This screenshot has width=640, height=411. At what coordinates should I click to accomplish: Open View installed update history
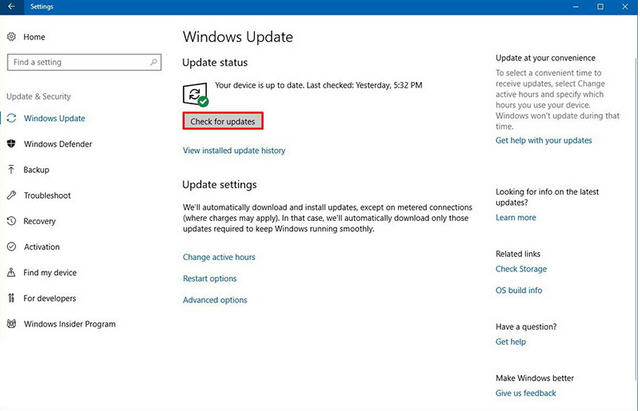234,151
